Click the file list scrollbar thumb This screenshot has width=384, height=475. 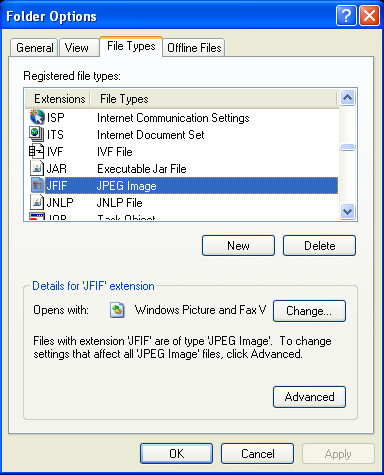[x=348, y=147]
